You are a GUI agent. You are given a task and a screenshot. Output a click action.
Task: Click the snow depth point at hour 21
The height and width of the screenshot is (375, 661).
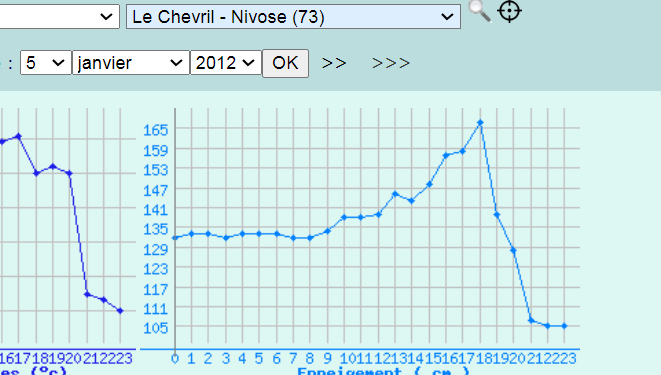(531, 321)
